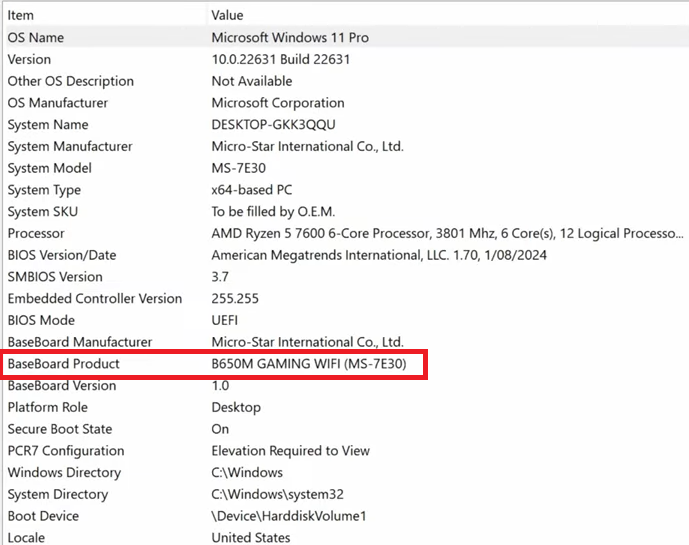Click the System Manufacturer row

70,146
